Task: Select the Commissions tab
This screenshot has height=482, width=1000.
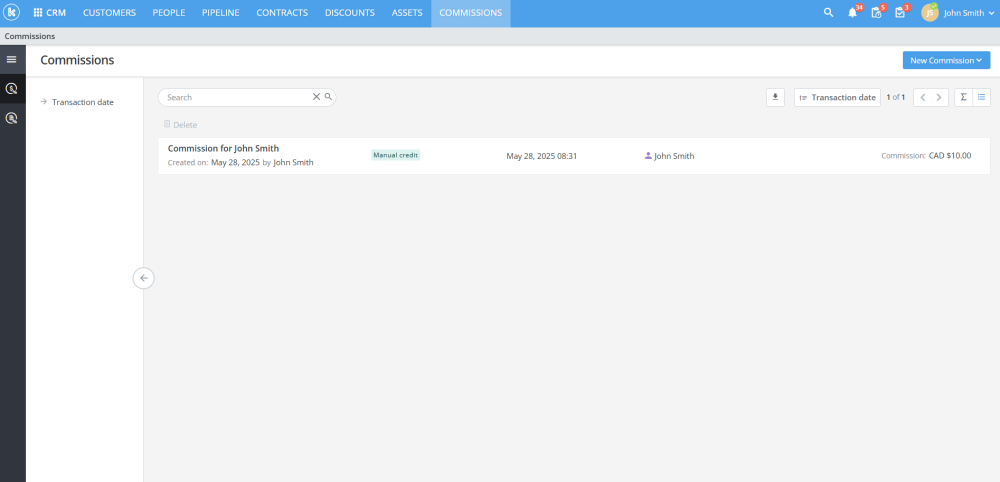Action: pyautogui.click(x=471, y=13)
